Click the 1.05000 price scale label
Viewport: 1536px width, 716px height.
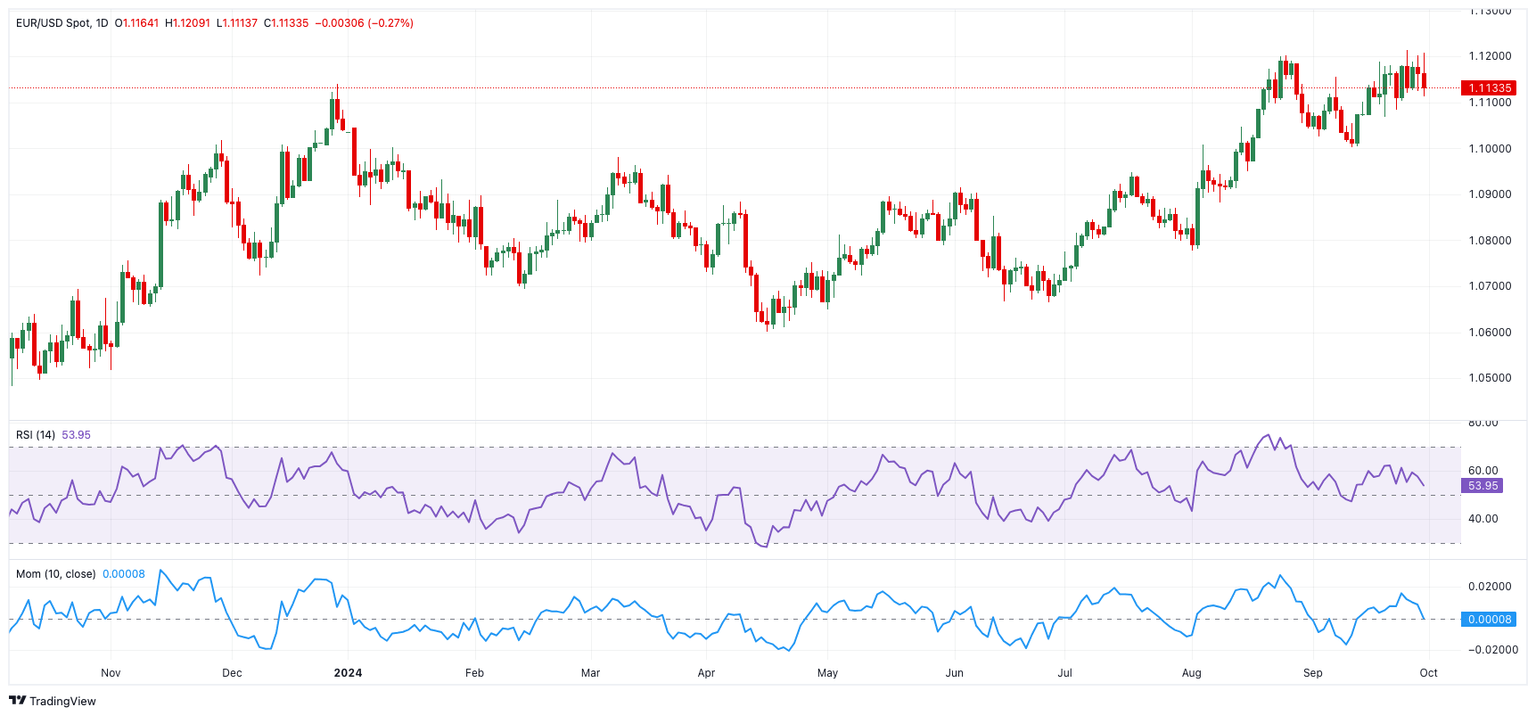pos(1488,378)
